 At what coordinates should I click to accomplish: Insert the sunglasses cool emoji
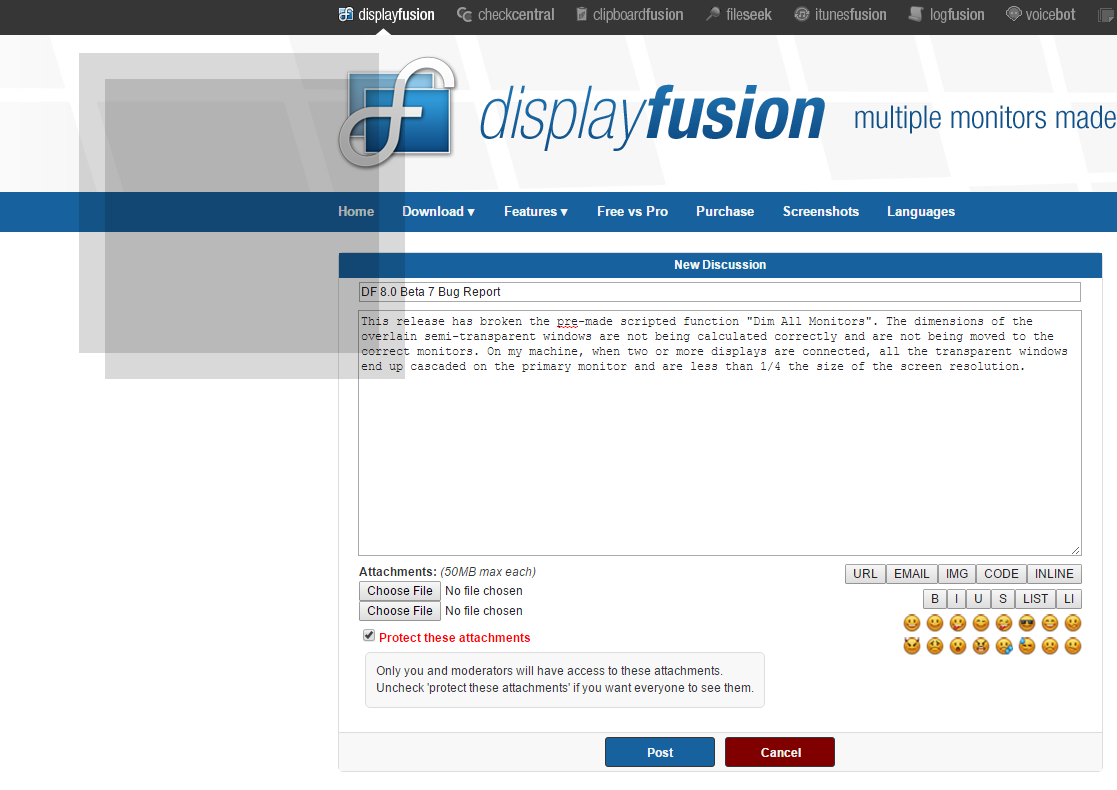tap(1026, 623)
